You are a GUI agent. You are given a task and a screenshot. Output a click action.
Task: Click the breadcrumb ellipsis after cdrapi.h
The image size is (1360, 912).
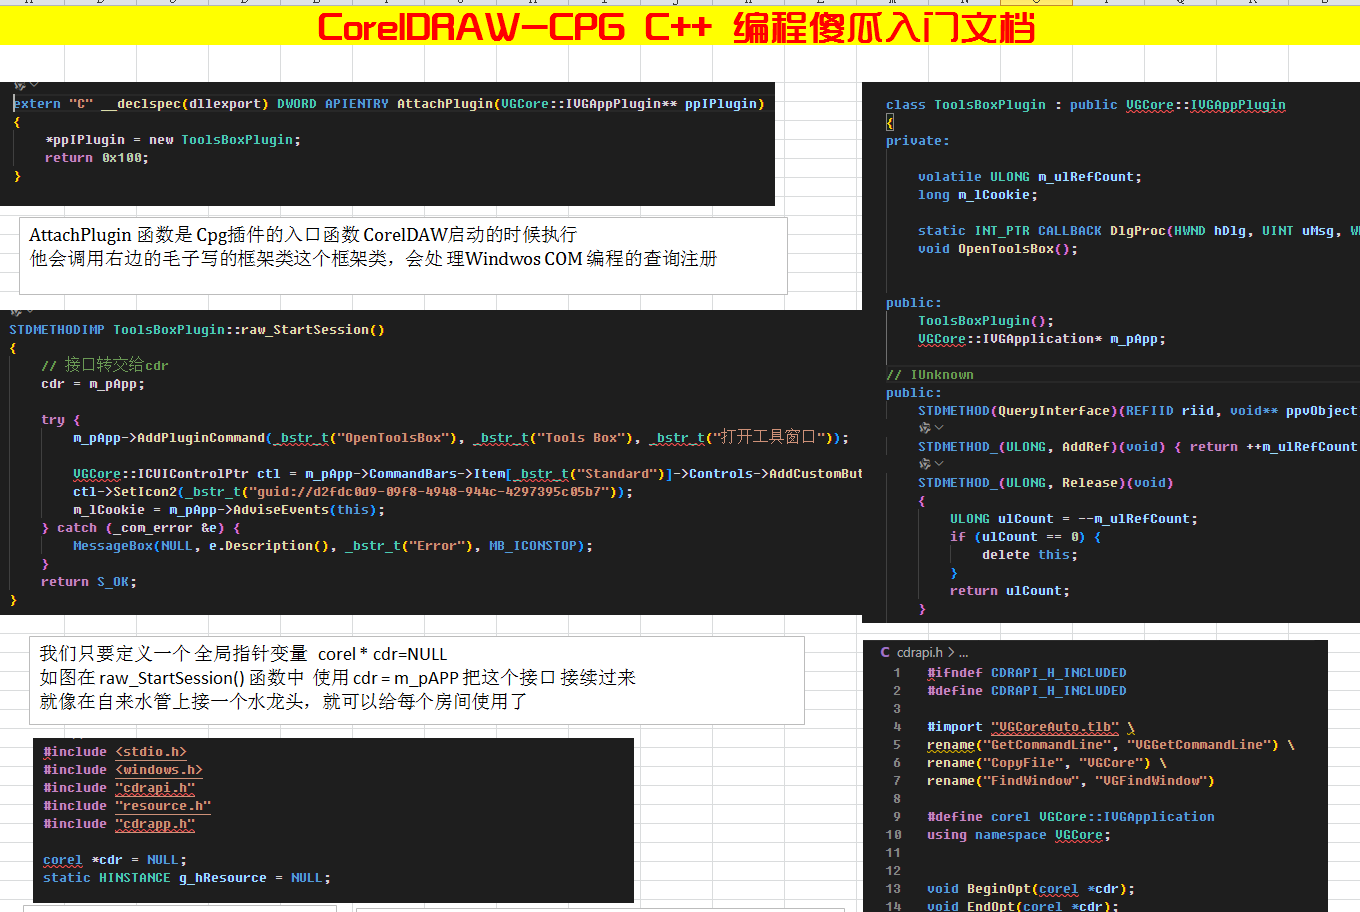pyautogui.click(x=963, y=652)
